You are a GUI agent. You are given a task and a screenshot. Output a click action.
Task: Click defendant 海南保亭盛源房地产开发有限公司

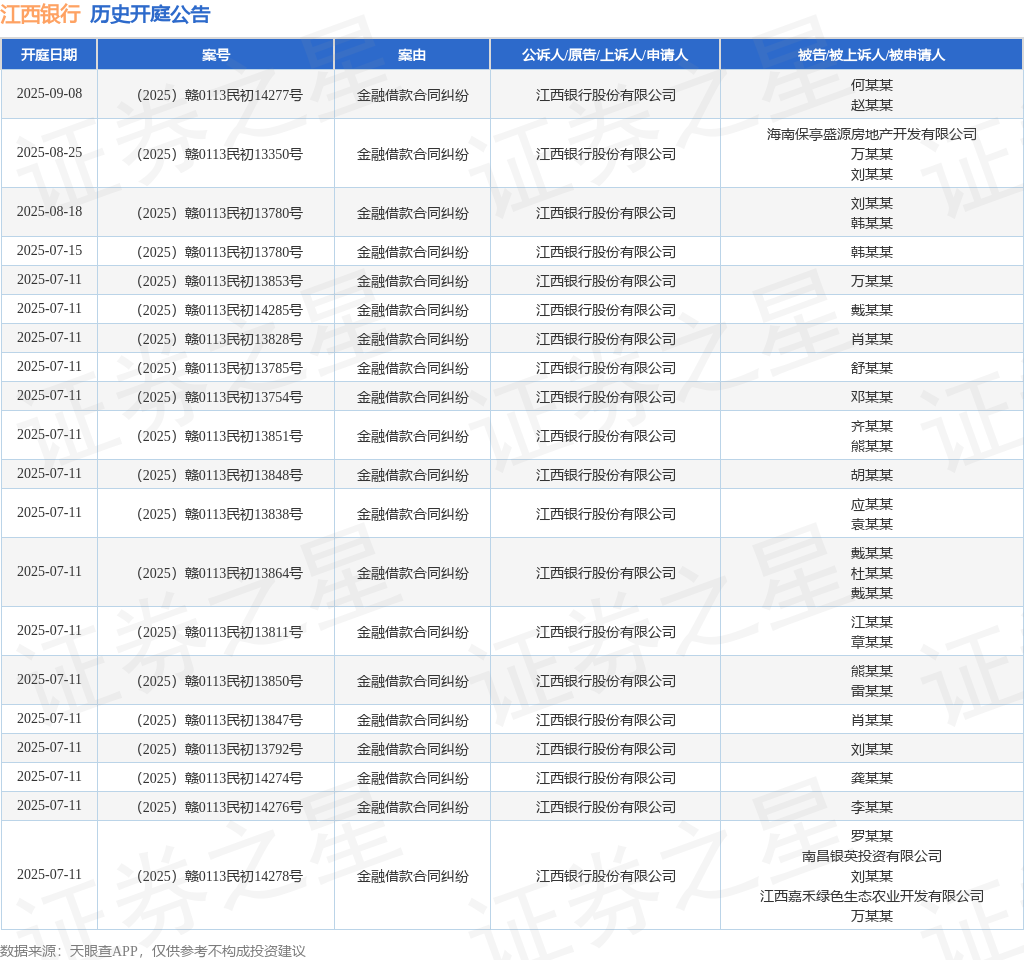coord(871,134)
